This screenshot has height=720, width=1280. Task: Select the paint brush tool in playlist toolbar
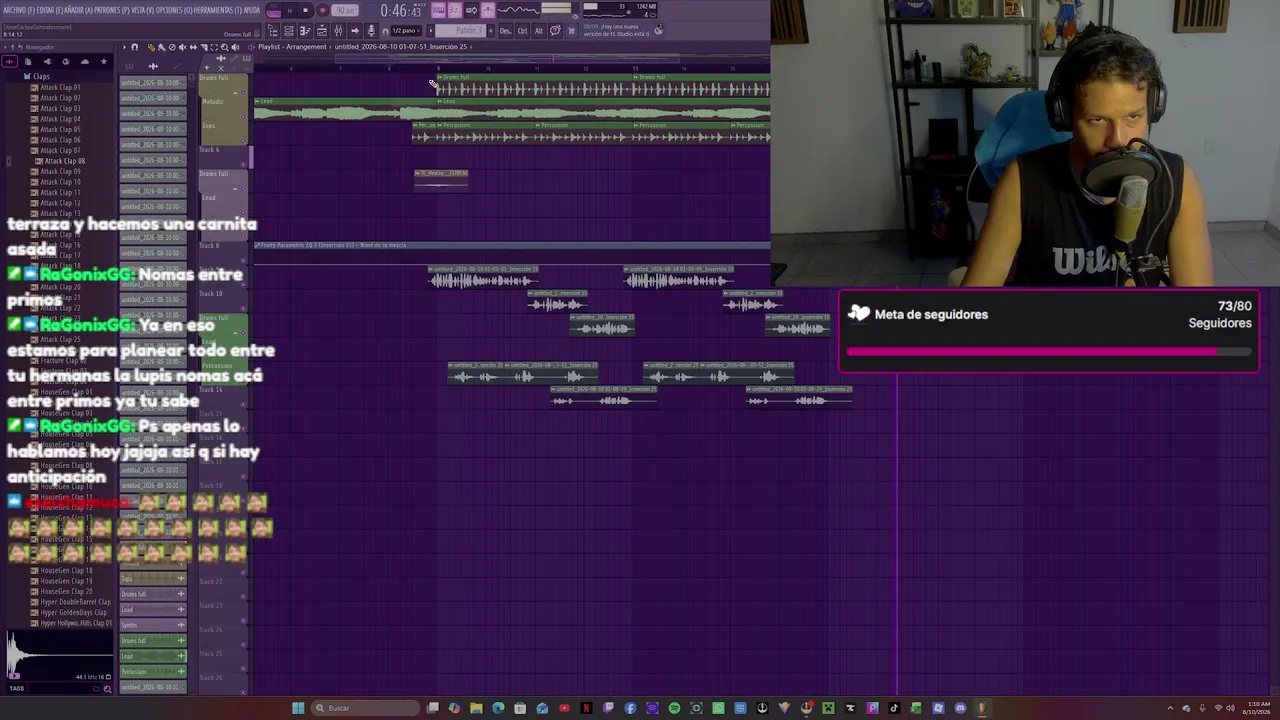click(161, 47)
